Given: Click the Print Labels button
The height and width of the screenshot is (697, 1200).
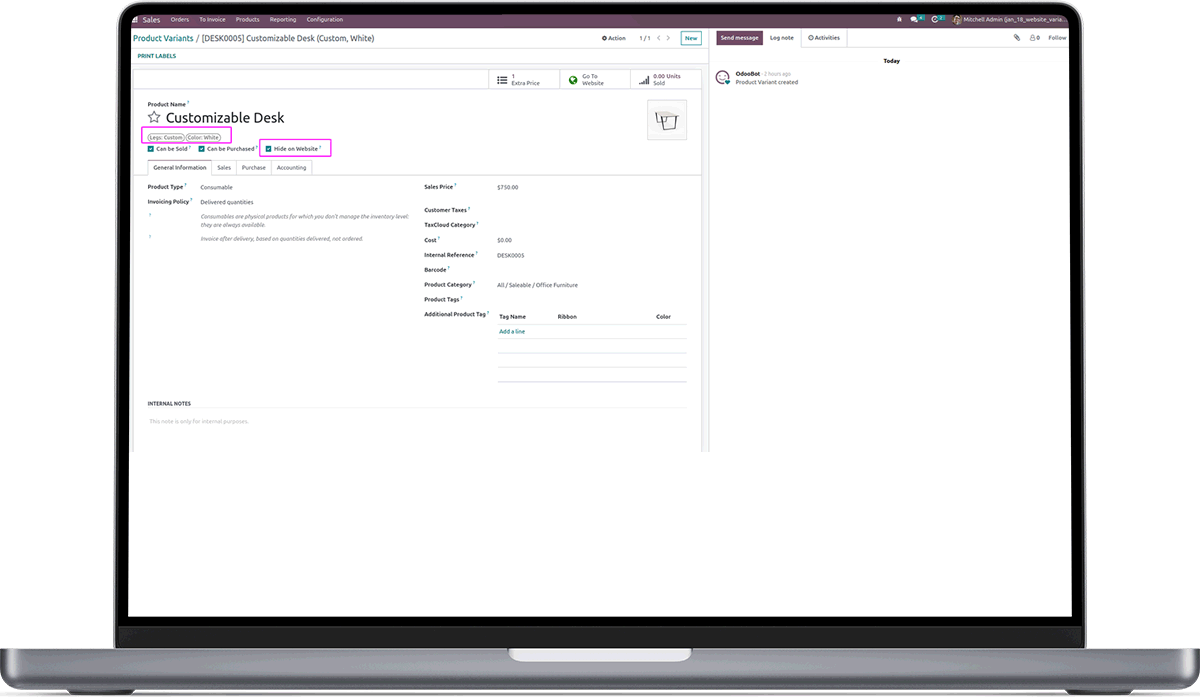Looking at the screenshot, I should pyautogui.click(x=157, y=56).
